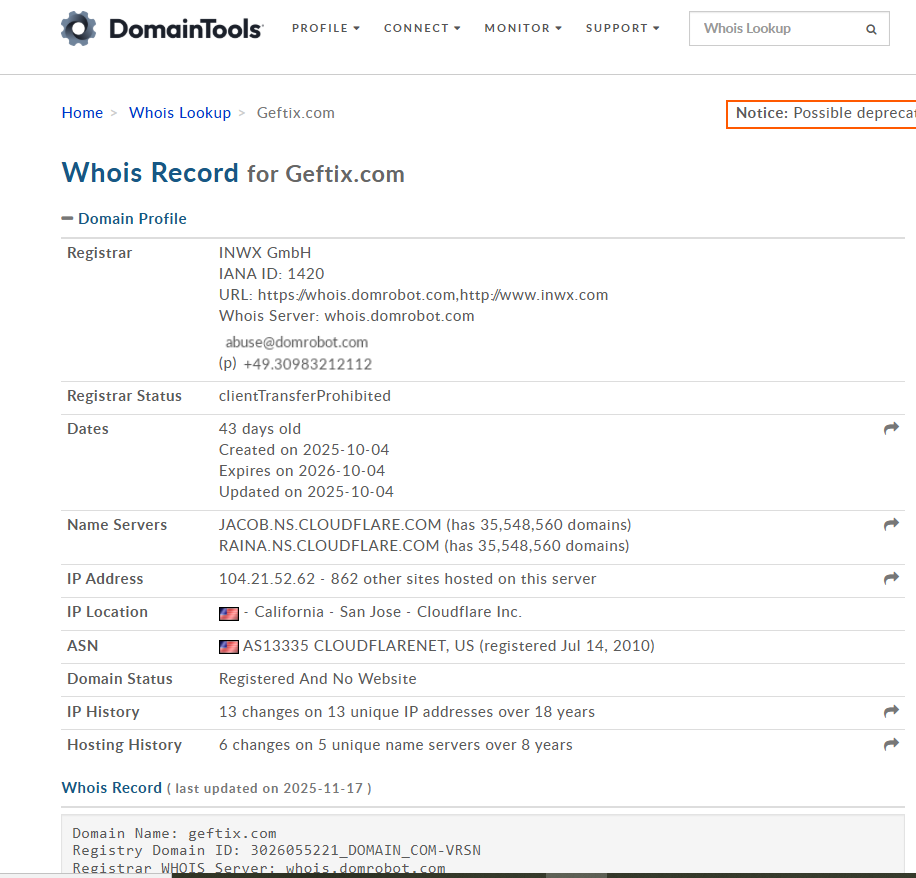
Task: Expand the Connect dropdown menu
Action: click(x=422, y=28)
